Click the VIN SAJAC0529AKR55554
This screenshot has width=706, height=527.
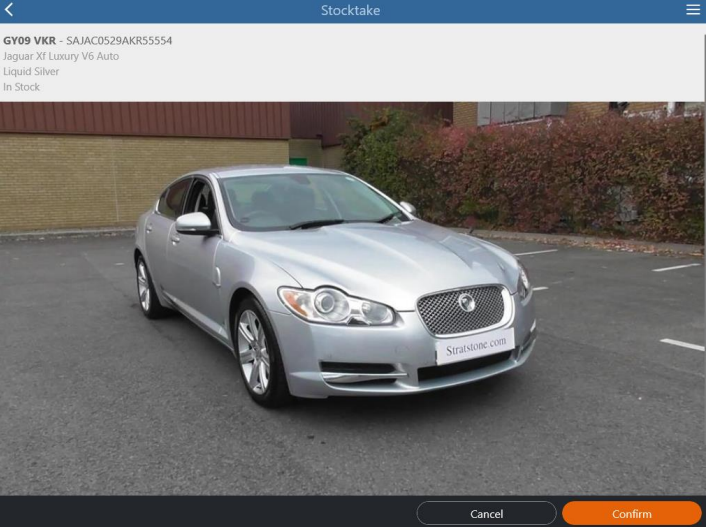(x=119, y=40)
